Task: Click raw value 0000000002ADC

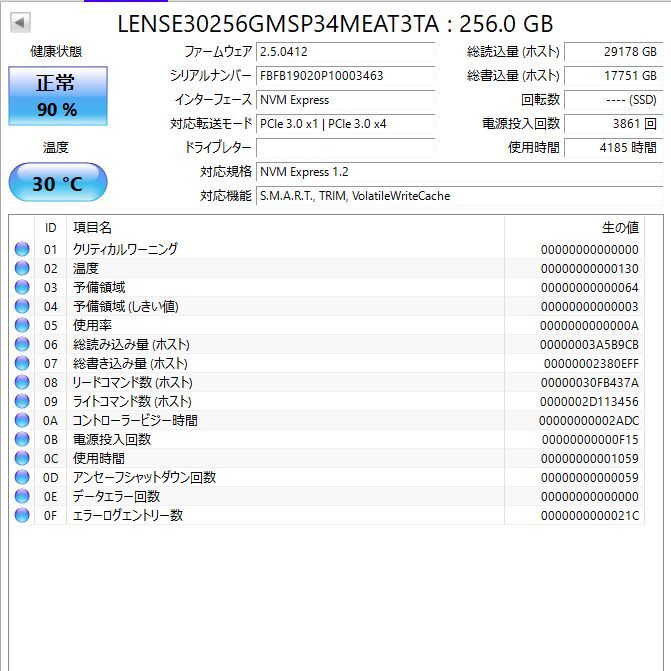Action: click(589, 421)
